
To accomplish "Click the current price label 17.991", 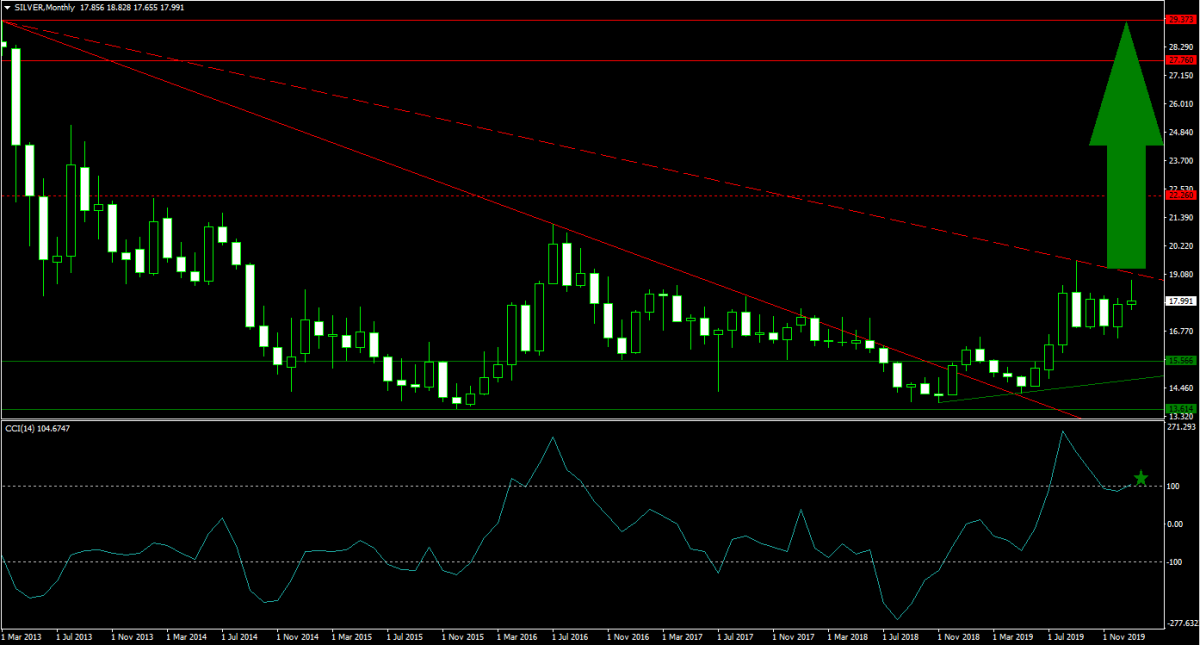I will point(1181,301).
